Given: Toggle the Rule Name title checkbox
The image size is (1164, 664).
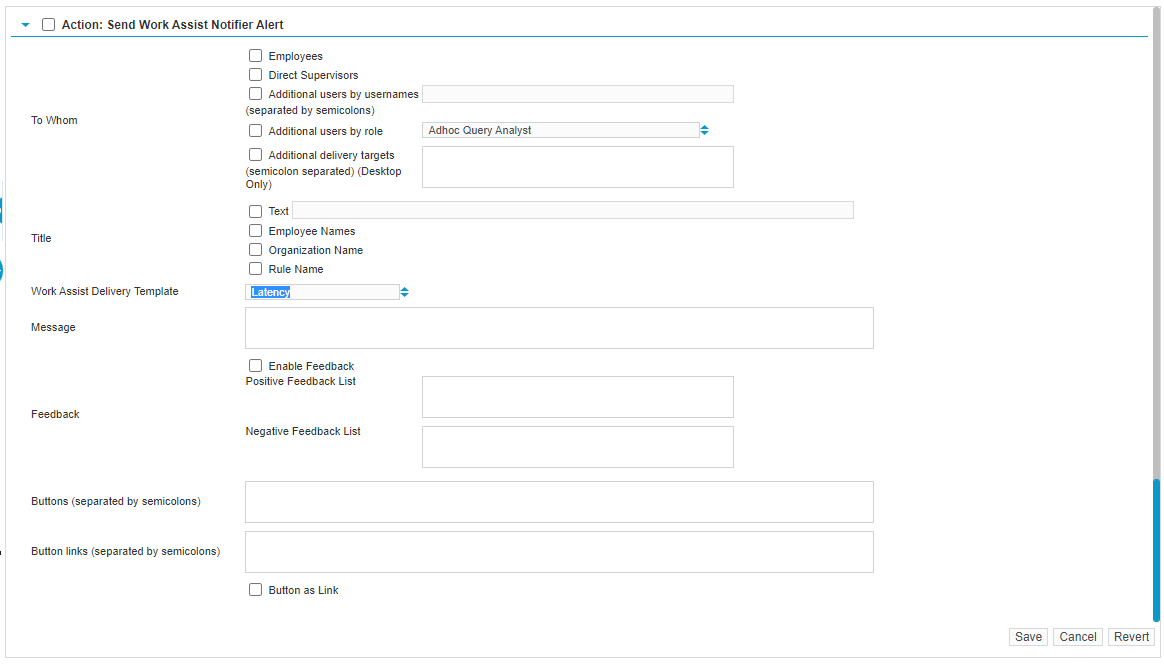Looking at the screenshot, I should (x=256, y=269).
